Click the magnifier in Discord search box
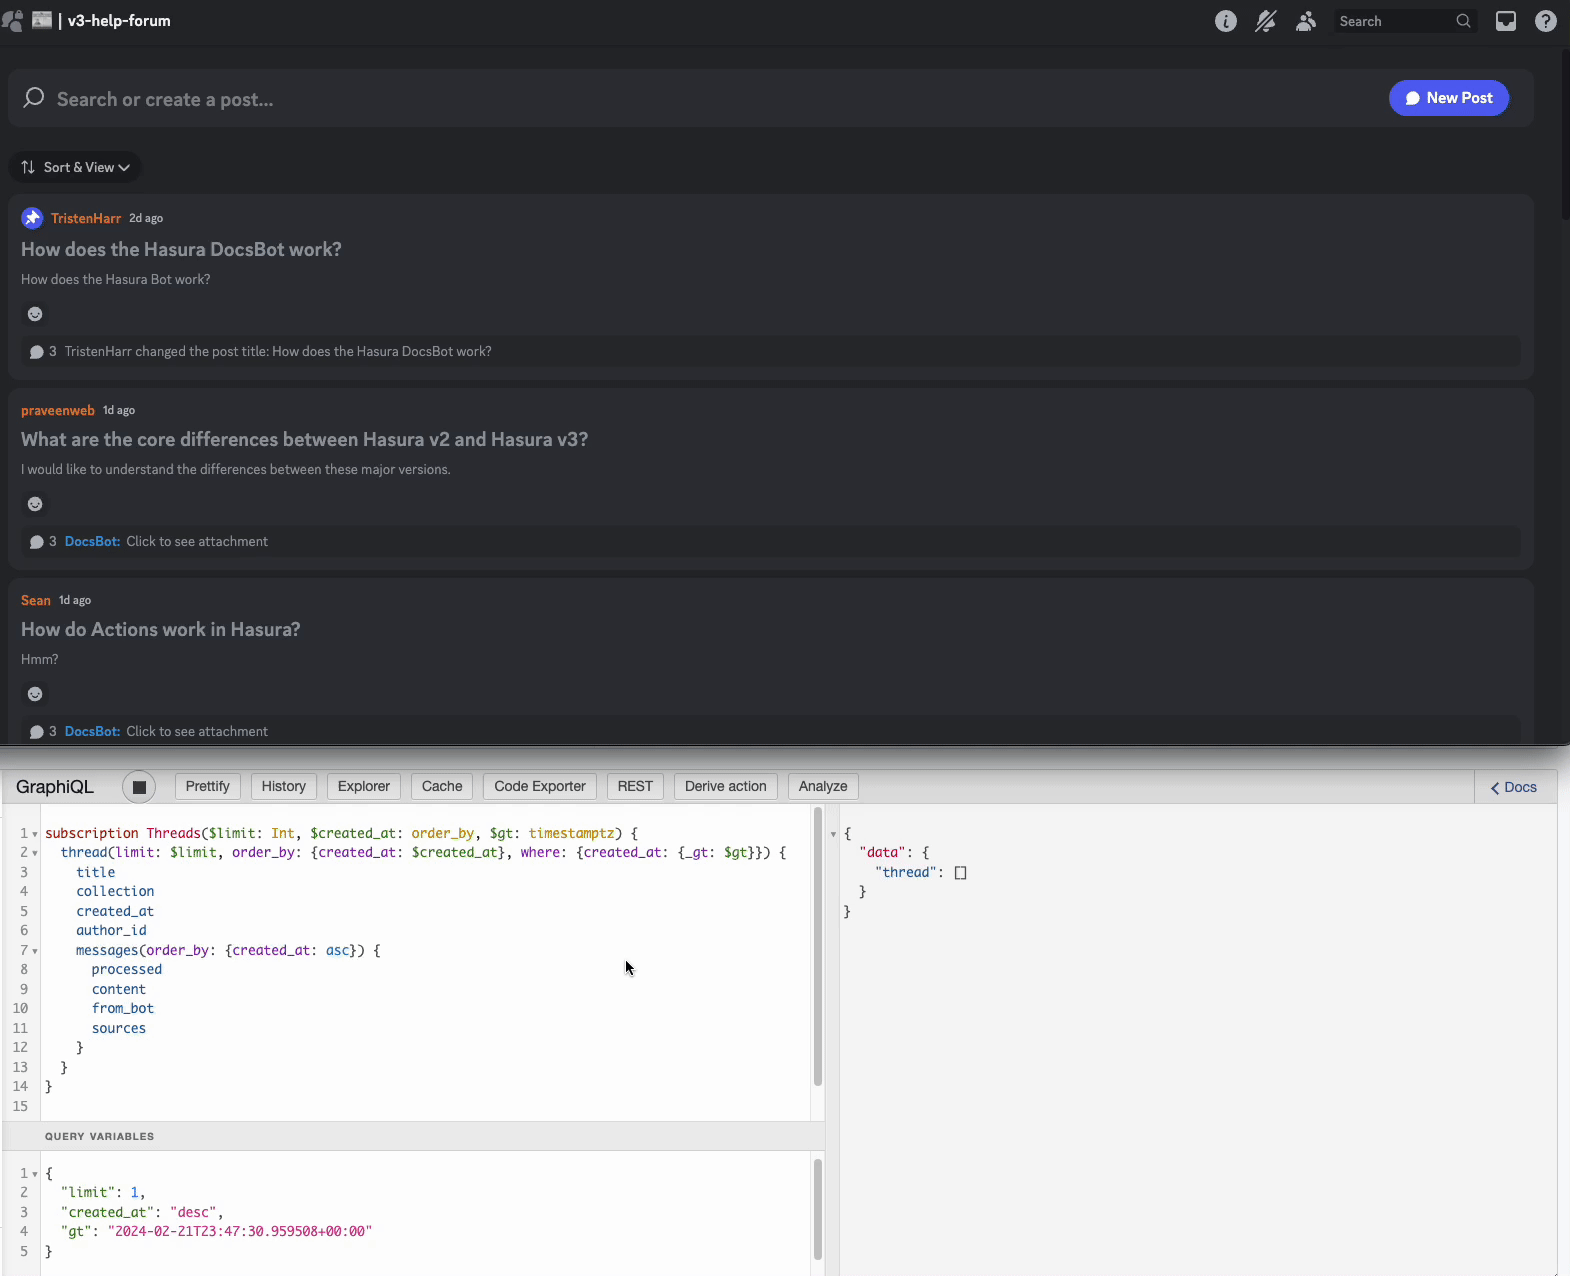 coord(1463,21)
